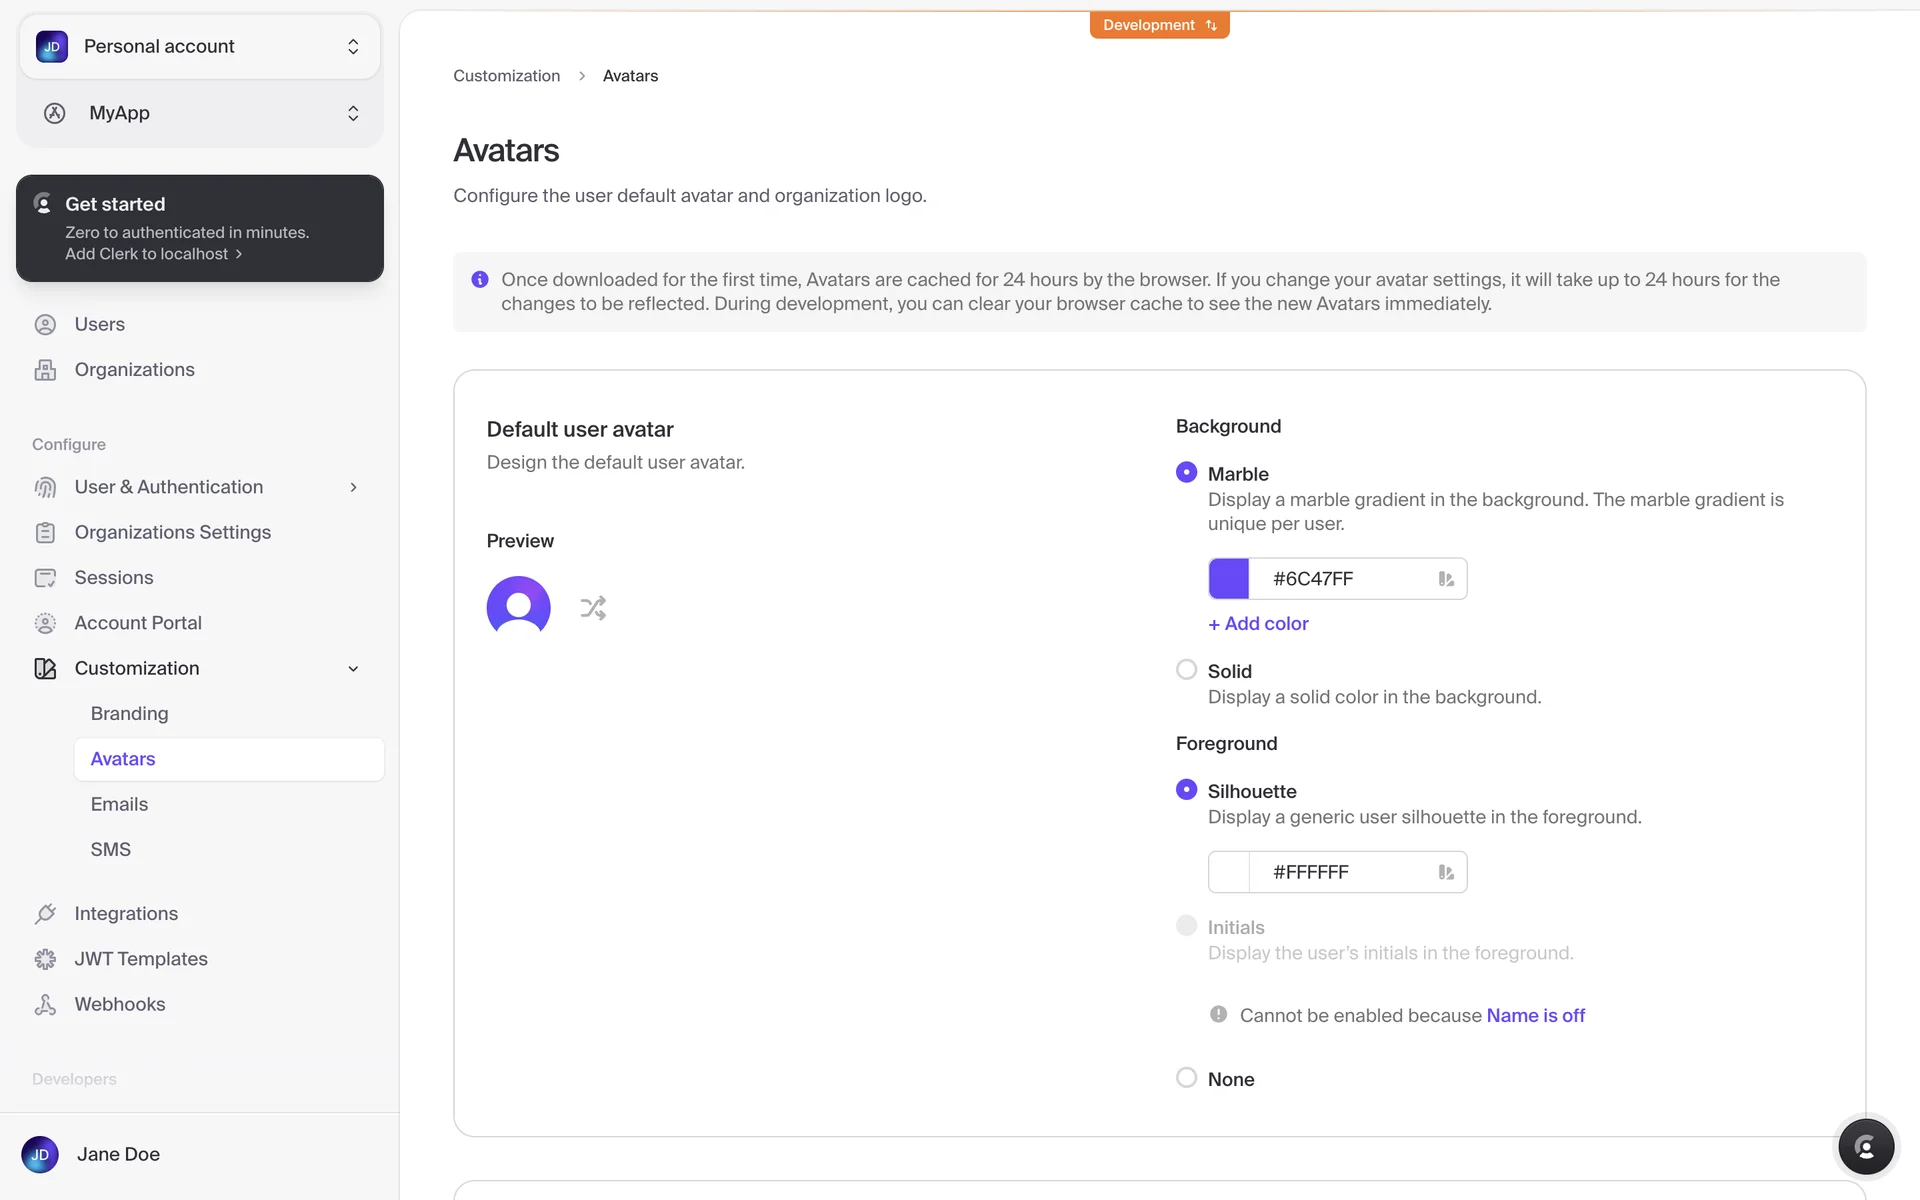Click the purple marble color swatch
Screen dimensions: 1920x1200
coord(1229,579)
